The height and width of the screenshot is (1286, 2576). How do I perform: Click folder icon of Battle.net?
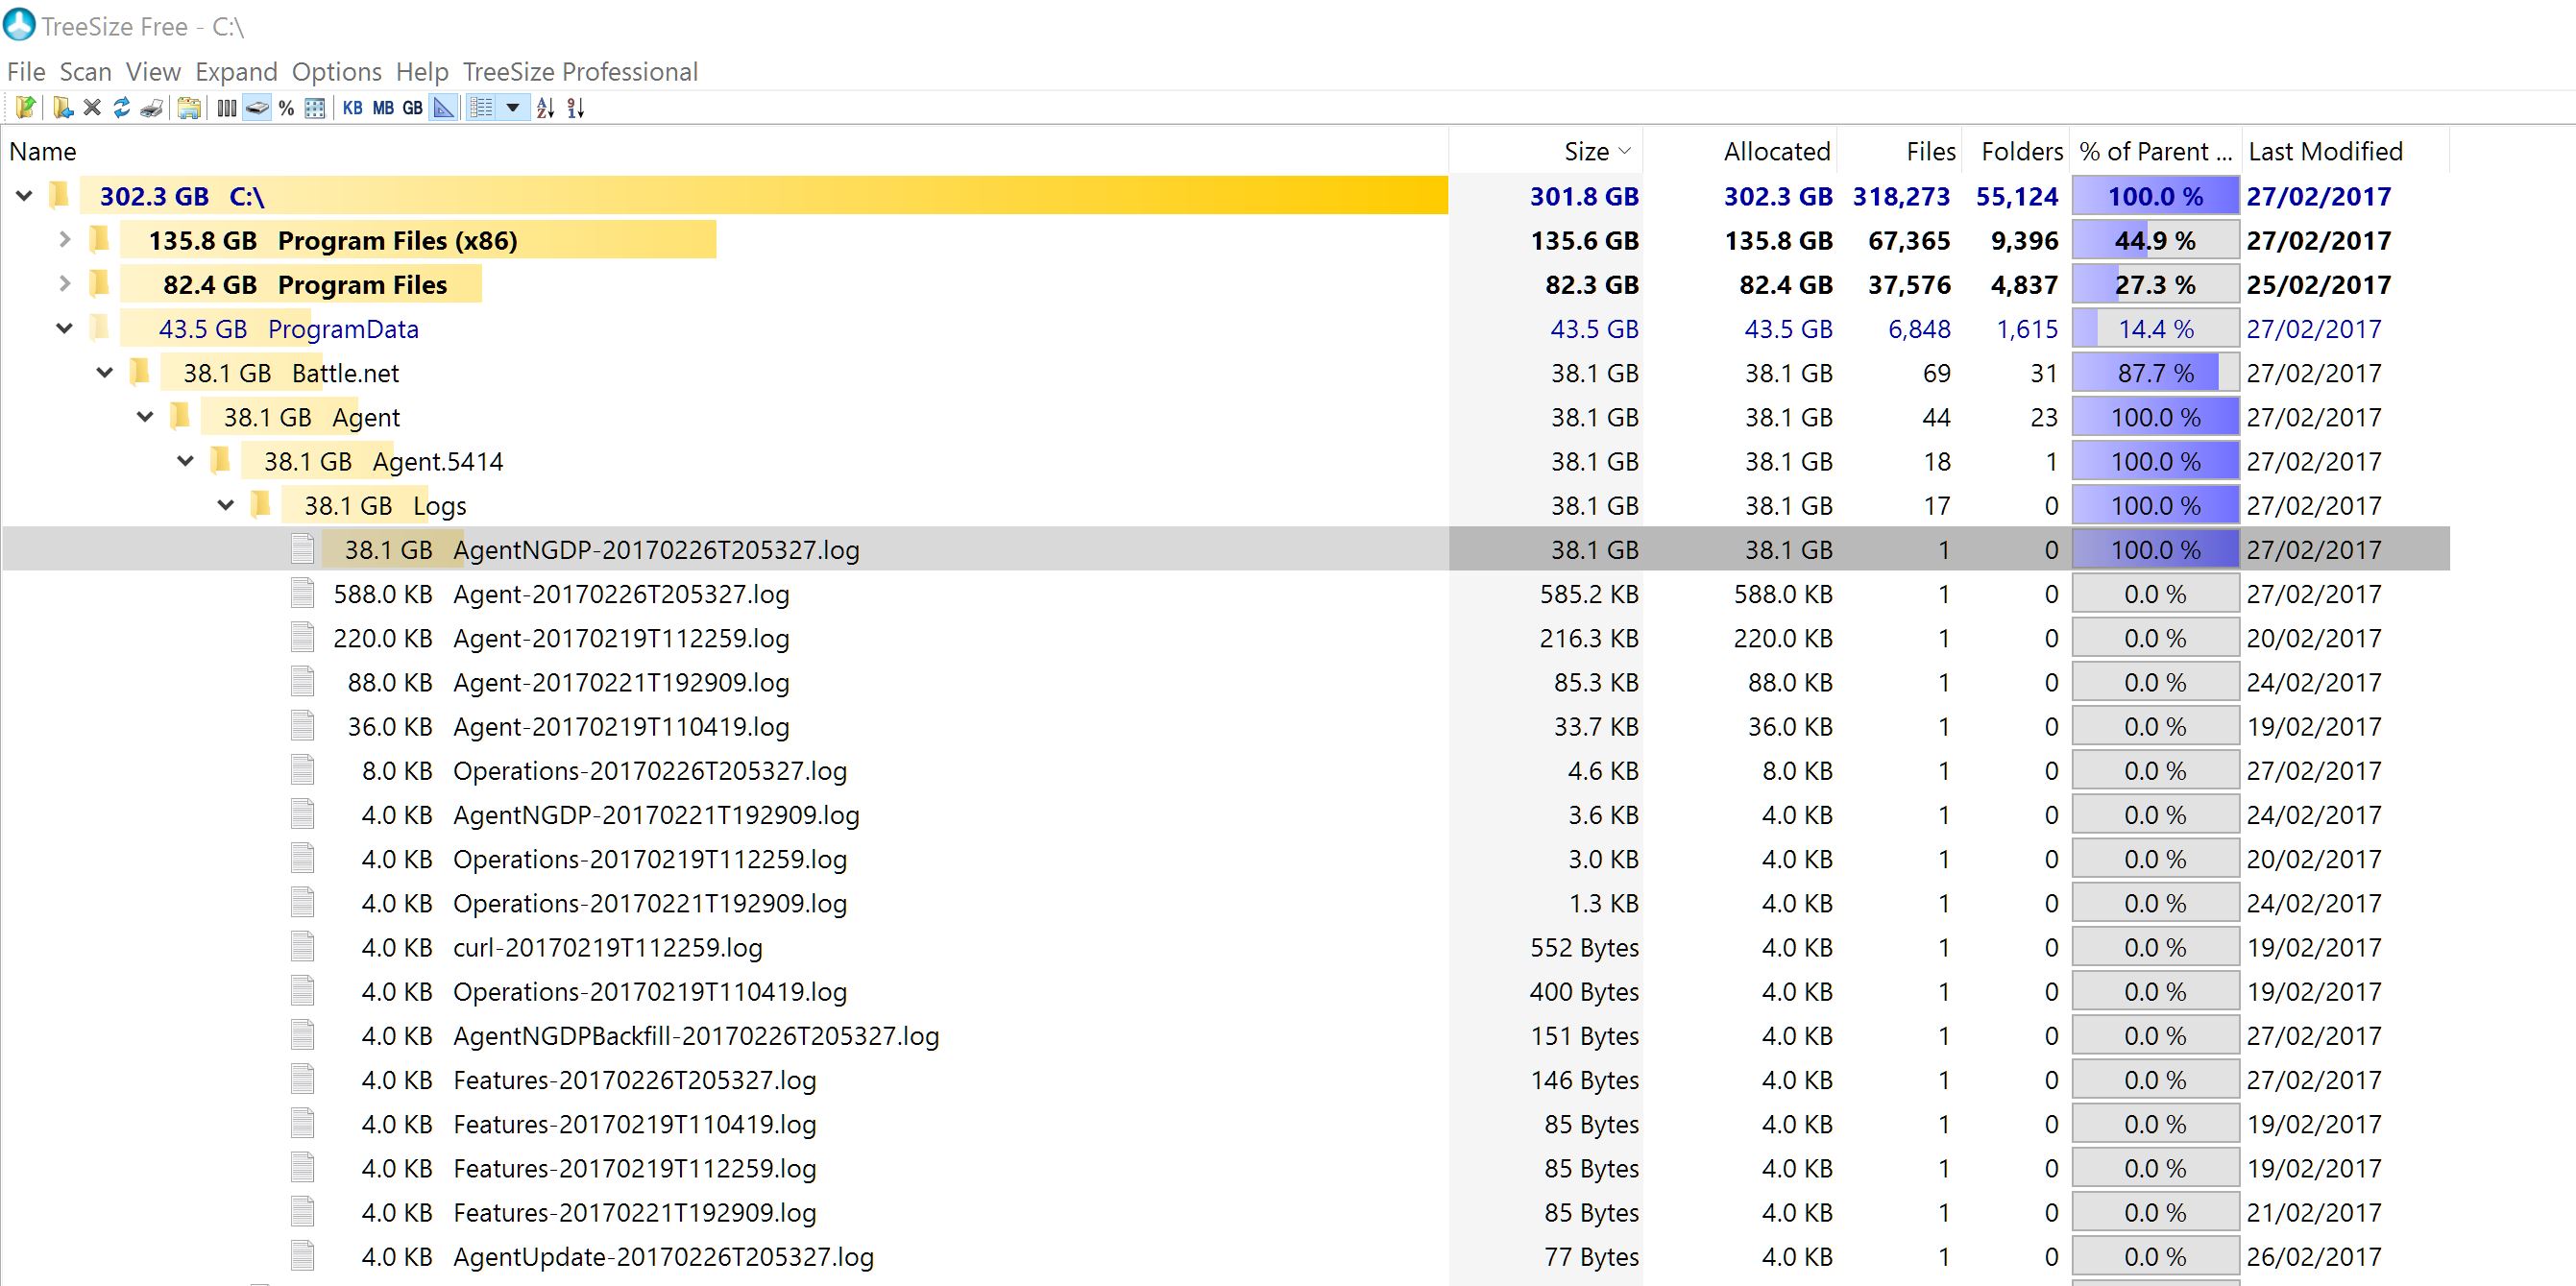139,371
